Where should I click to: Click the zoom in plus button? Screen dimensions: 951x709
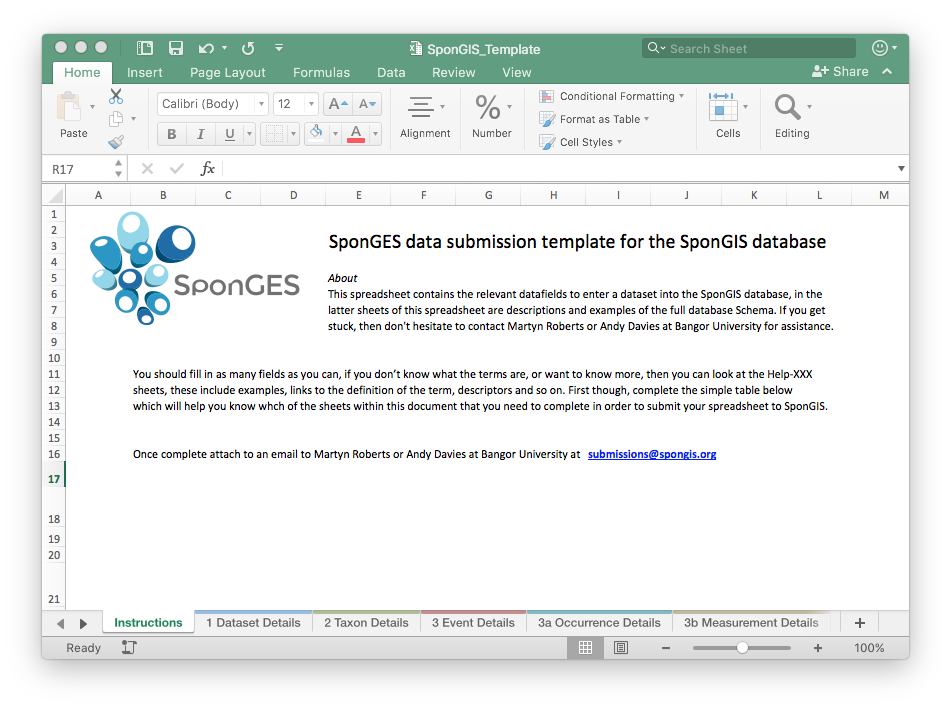[x=818, y=648]
